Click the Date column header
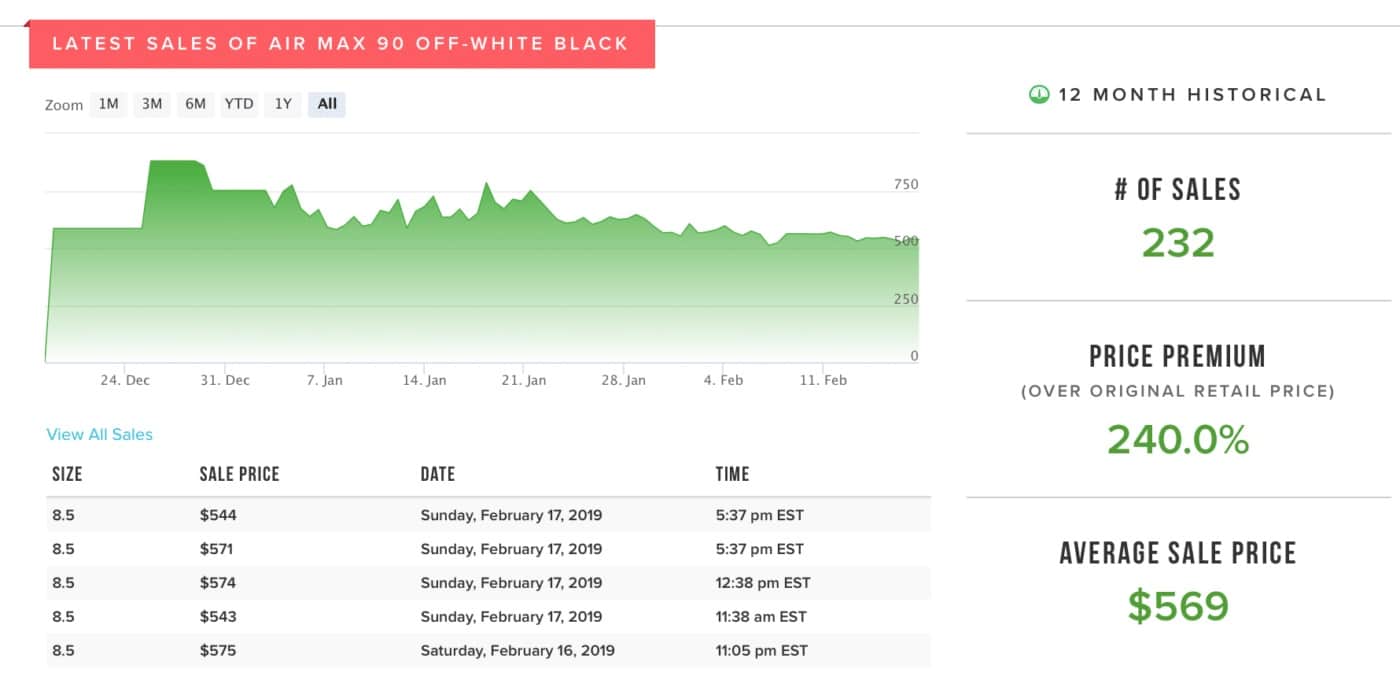The height and width of the screenshot is (680, 1400). pyautogui.click(x=437, y=474)
